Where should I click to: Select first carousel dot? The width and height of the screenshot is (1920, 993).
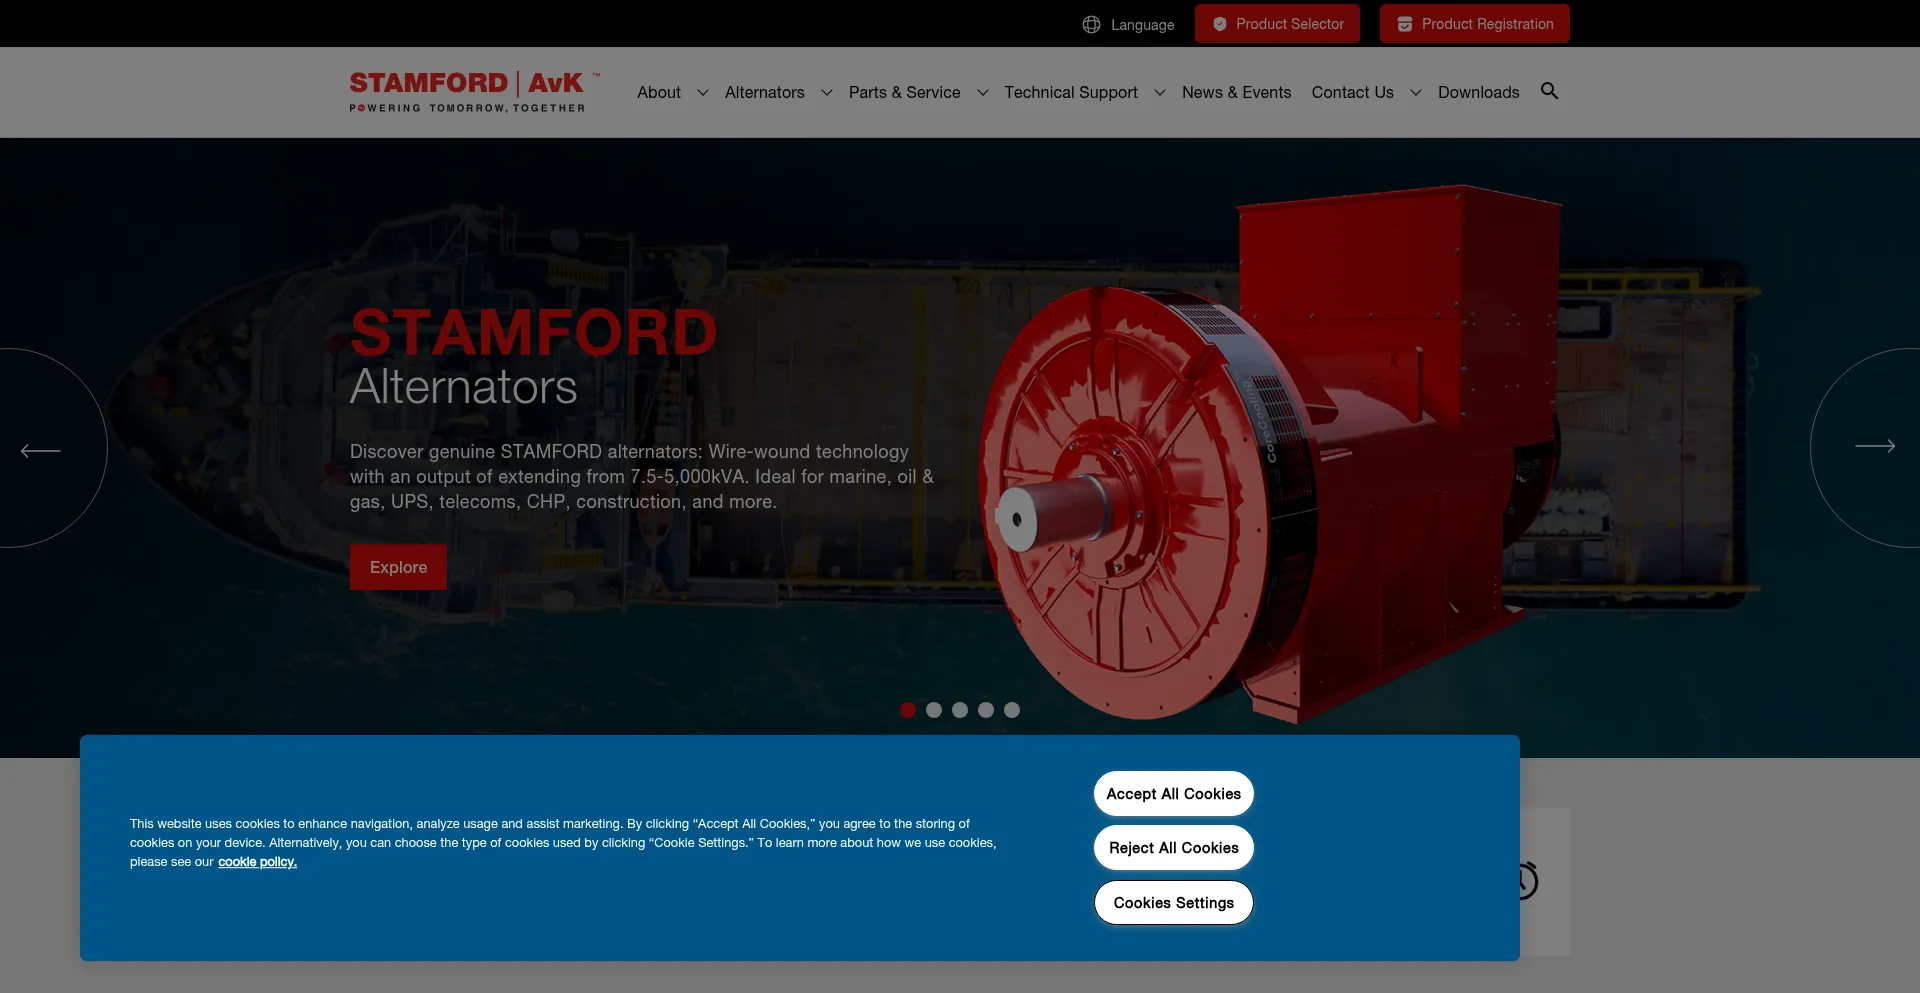pyautogui.click(x=908, y=710)
